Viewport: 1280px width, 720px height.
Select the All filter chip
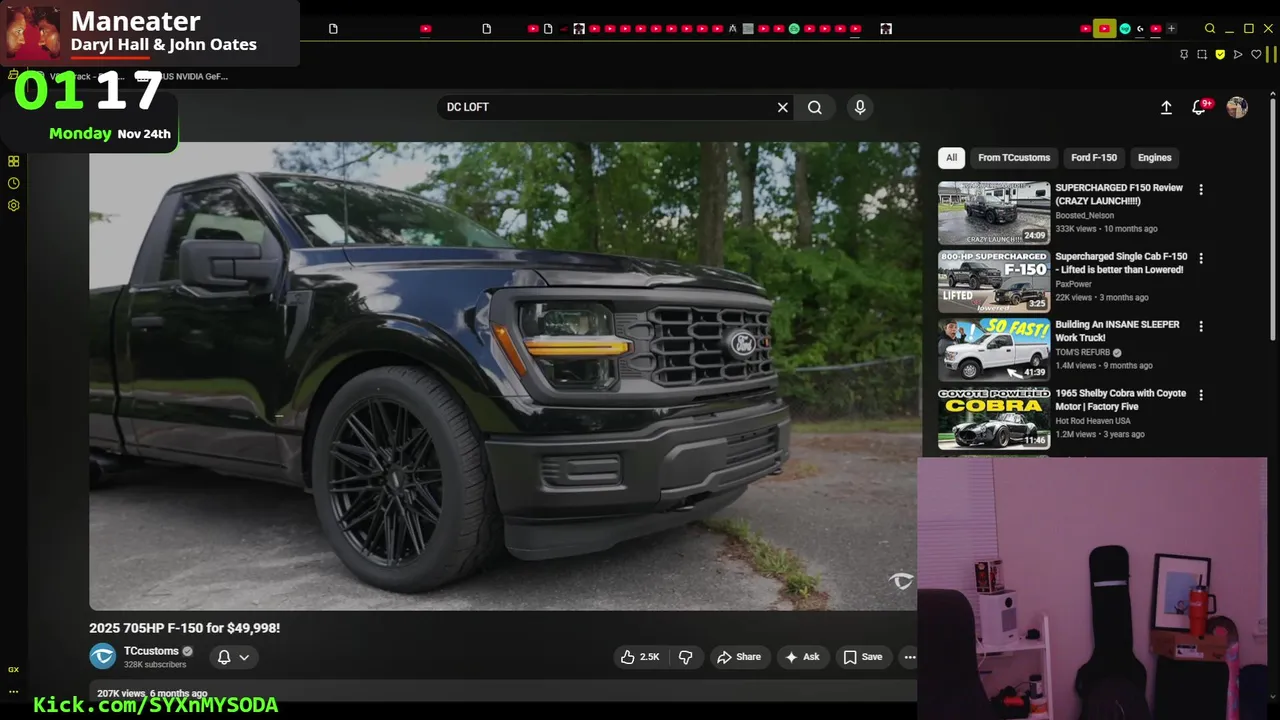951,158
